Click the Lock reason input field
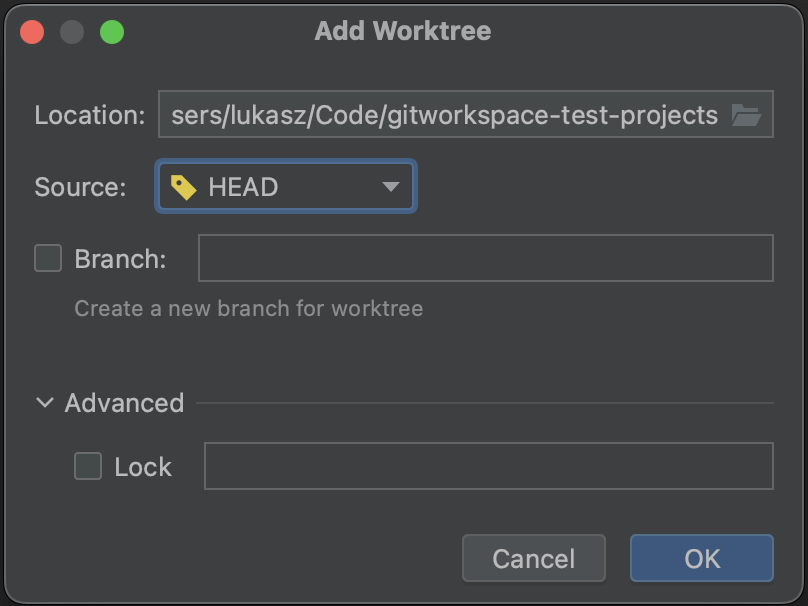This screenshot has height=606, width=808. click(487, 466)
